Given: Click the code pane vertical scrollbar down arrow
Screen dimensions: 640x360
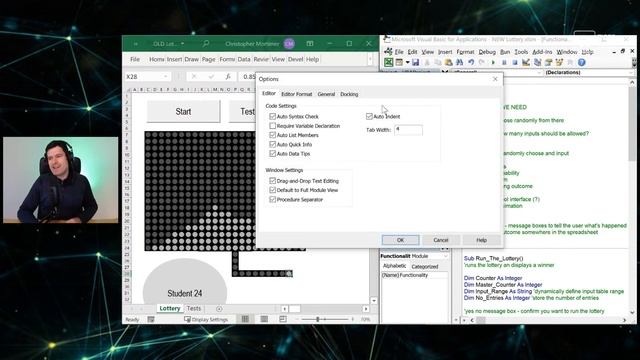Looking at the screenshot, I should pyautogui.click(x=632, y=312).
